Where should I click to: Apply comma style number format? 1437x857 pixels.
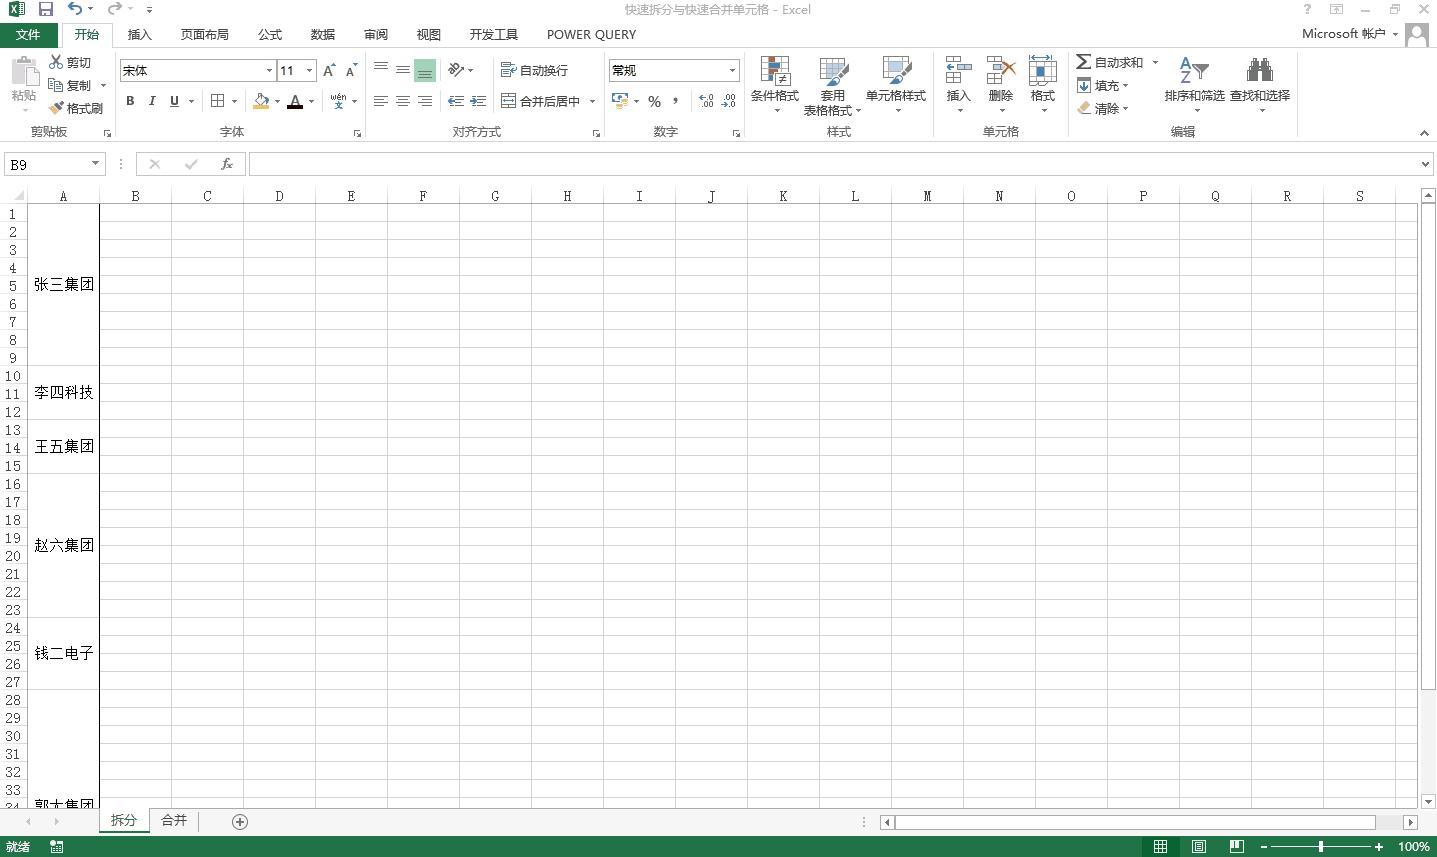point(676,101)
